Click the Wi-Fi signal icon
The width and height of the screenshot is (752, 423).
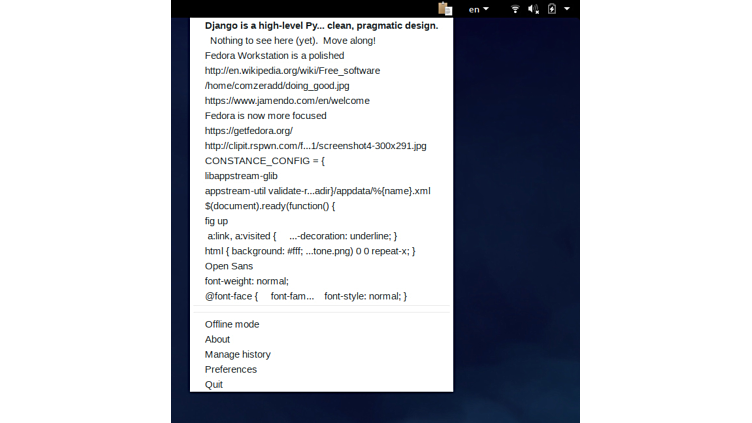(515, 9)
